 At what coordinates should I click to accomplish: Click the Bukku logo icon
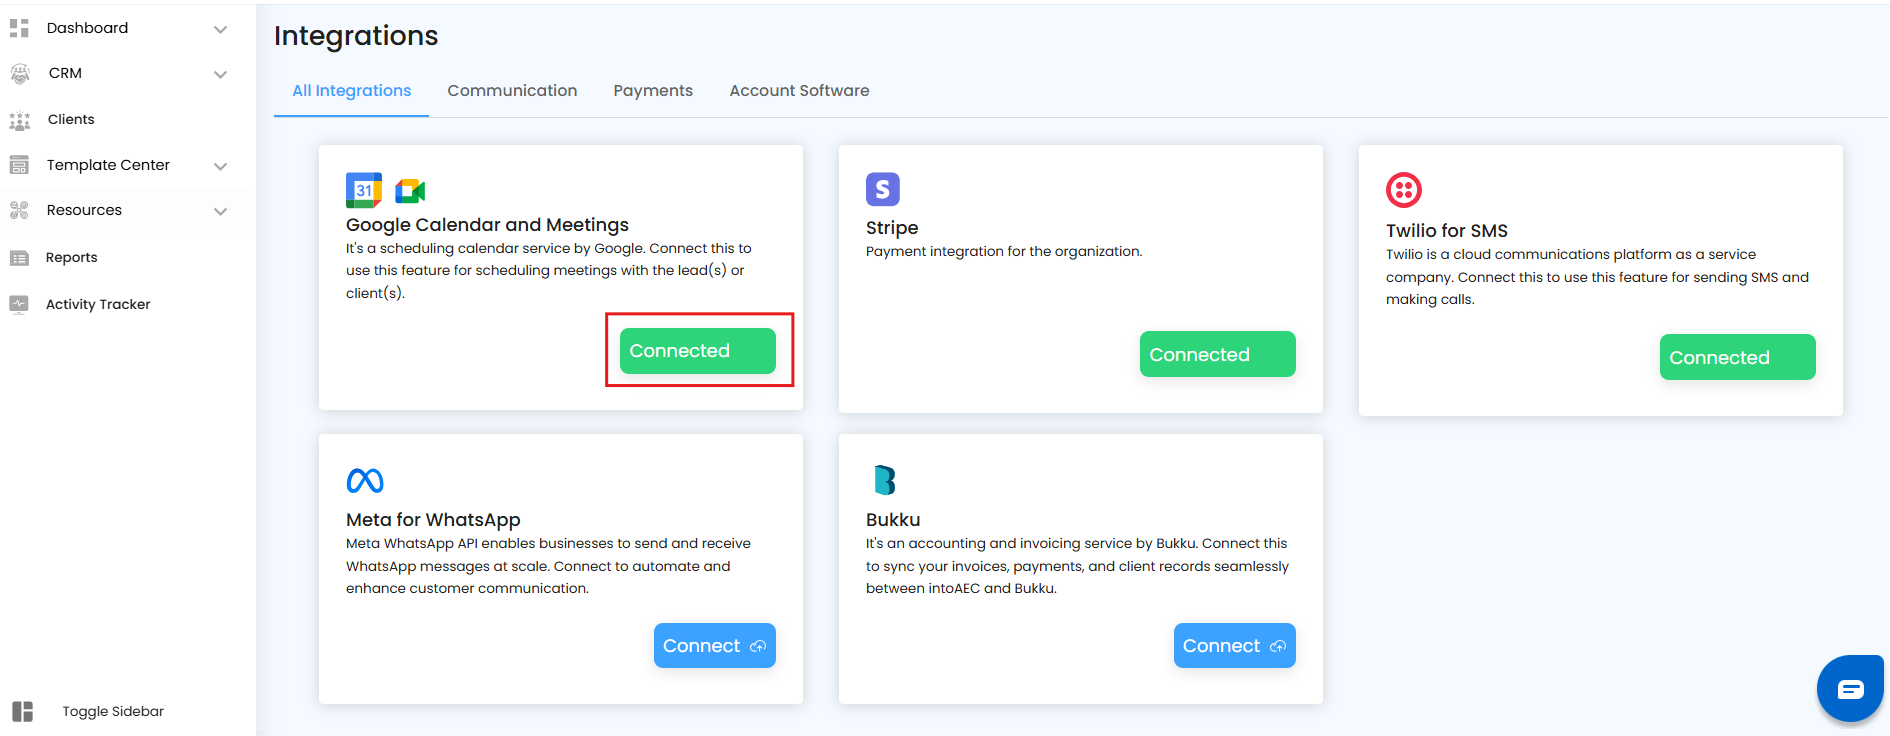click(884, 481)
